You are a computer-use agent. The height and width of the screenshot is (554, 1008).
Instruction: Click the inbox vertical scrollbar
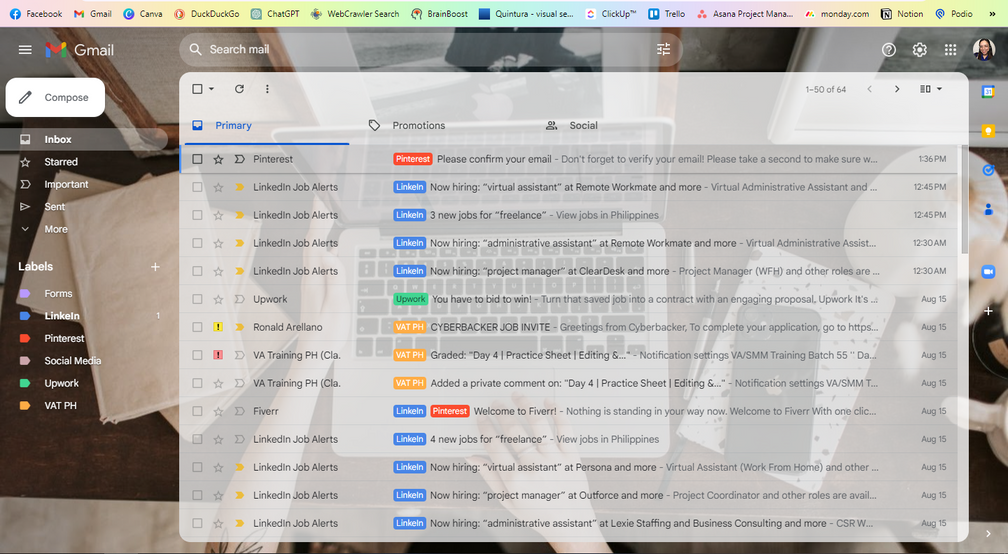[963, 199]
